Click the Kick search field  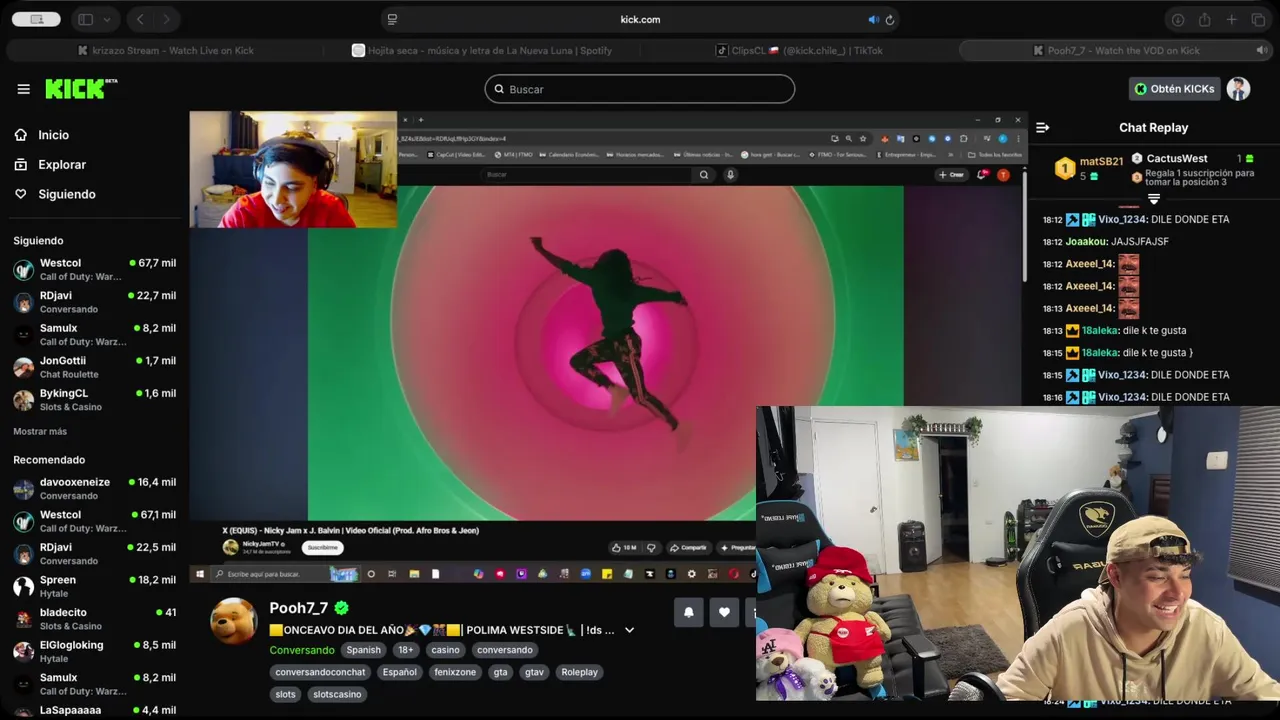640,89
